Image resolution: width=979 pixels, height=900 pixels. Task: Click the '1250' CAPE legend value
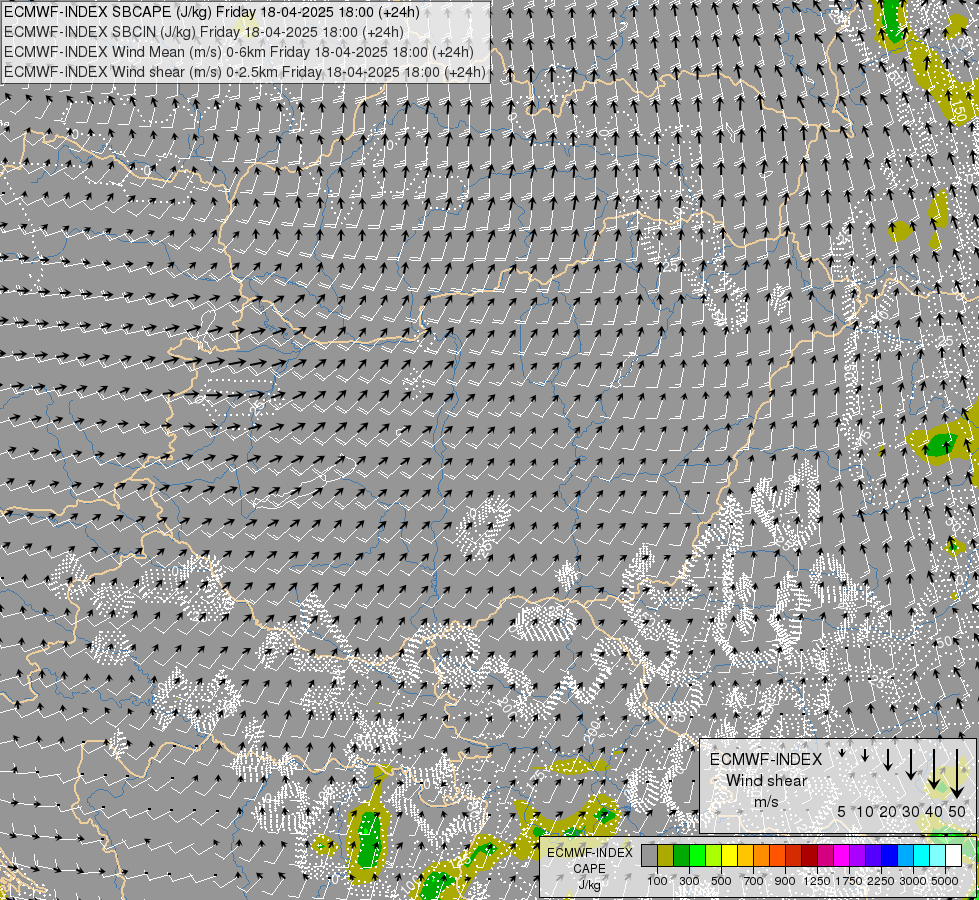(x=817, y=881)
